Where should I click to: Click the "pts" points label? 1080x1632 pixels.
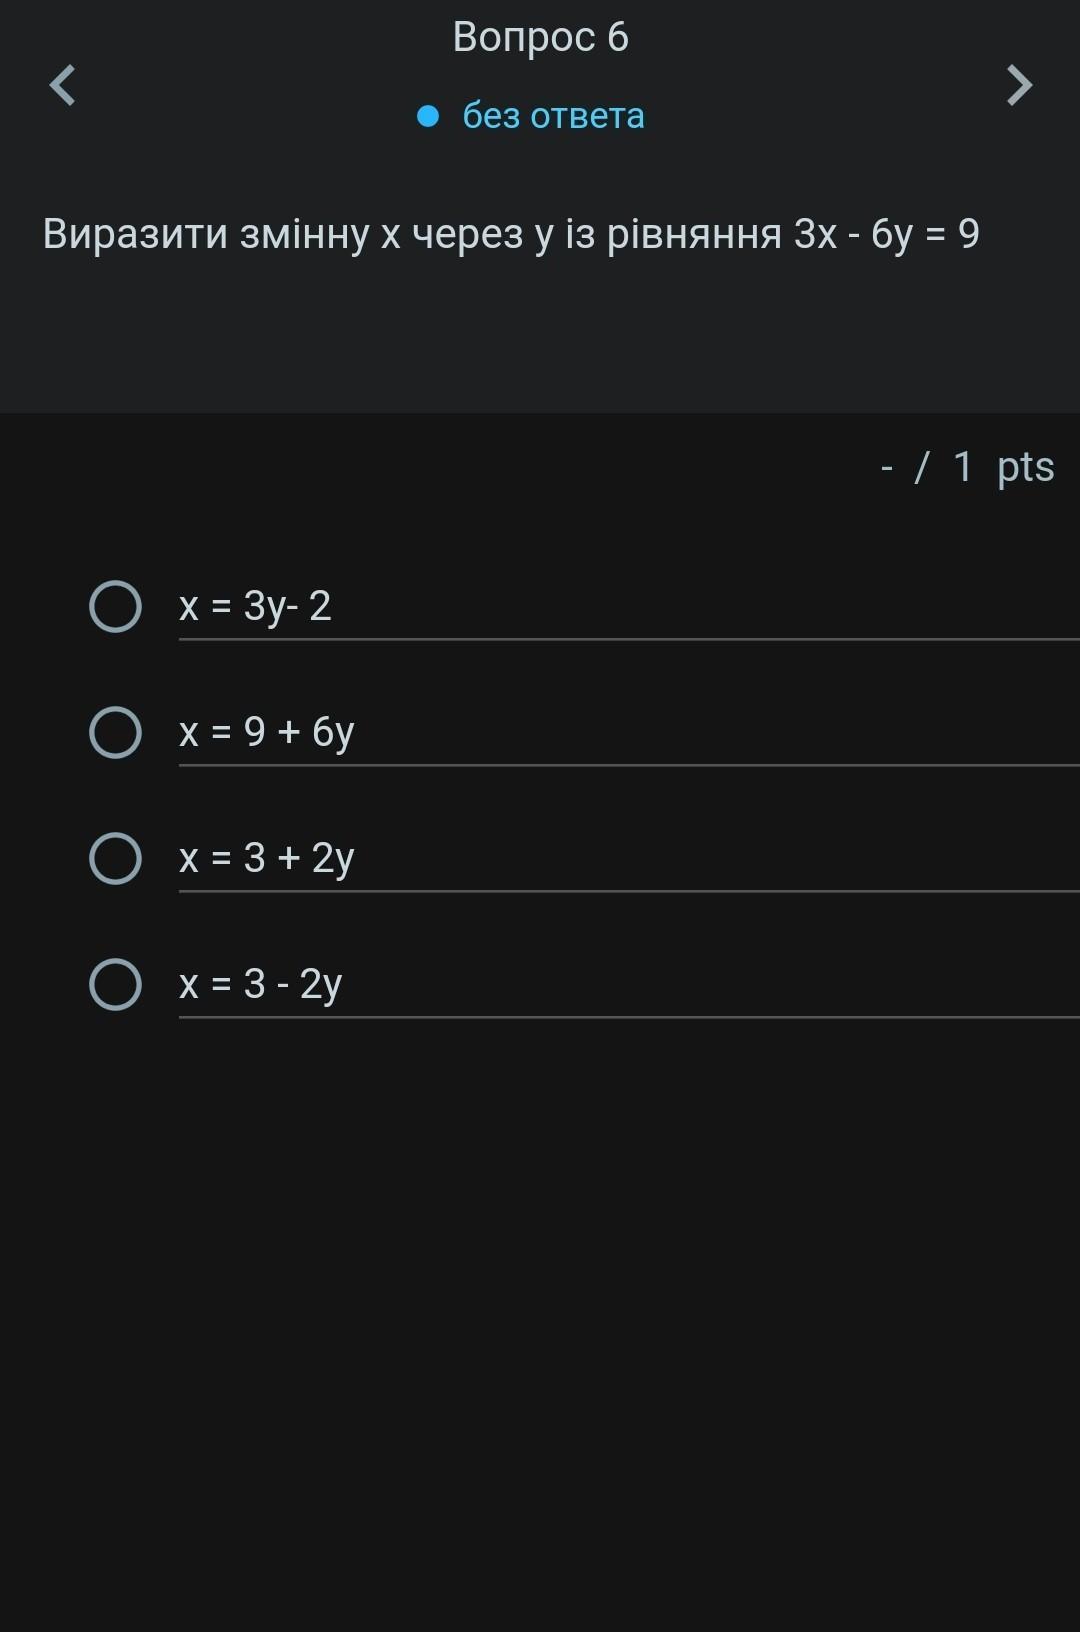(x=1025, y=467)
